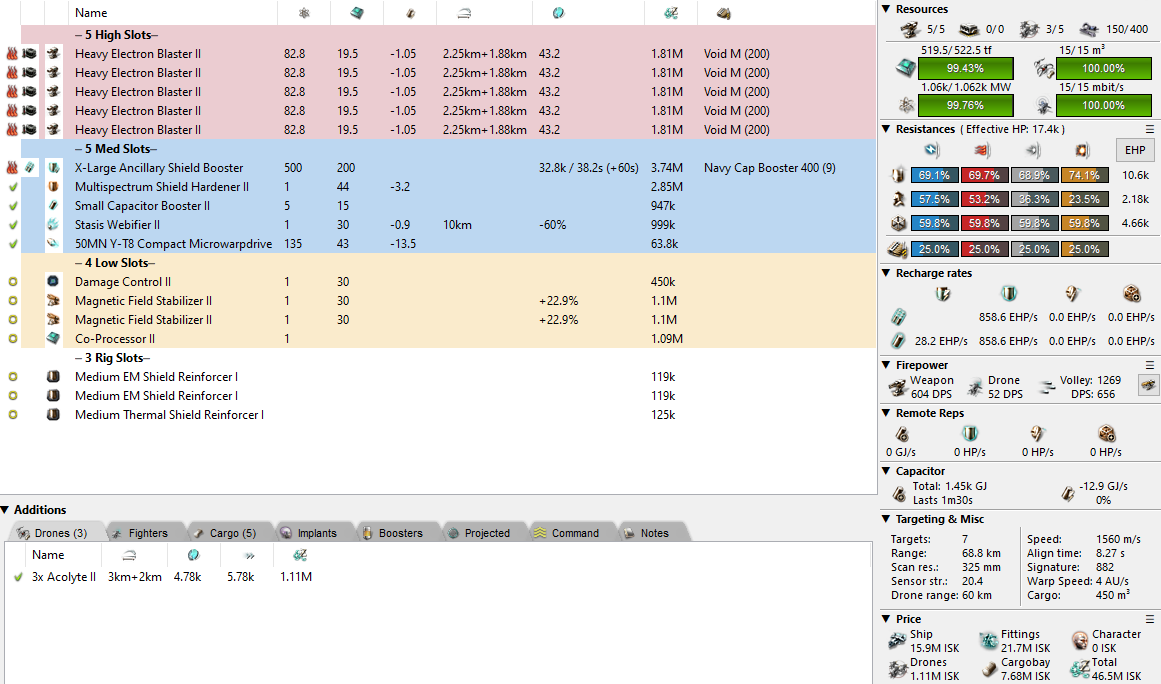Viewport: 1161px width, 684px height.
Task: Toggle the 3x Acolyte II drones checkmark
Action: pos(17,577)
